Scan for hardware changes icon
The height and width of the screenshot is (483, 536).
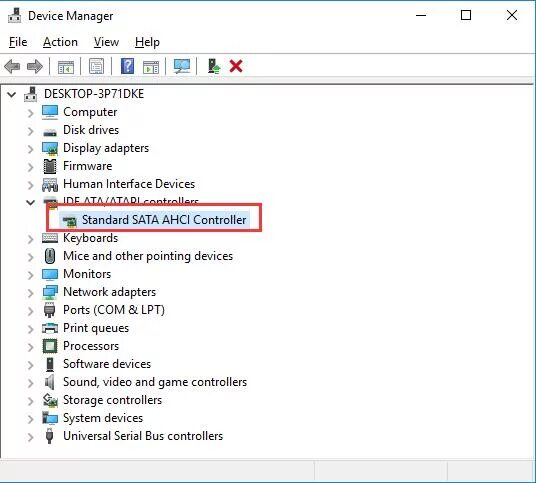182,66
